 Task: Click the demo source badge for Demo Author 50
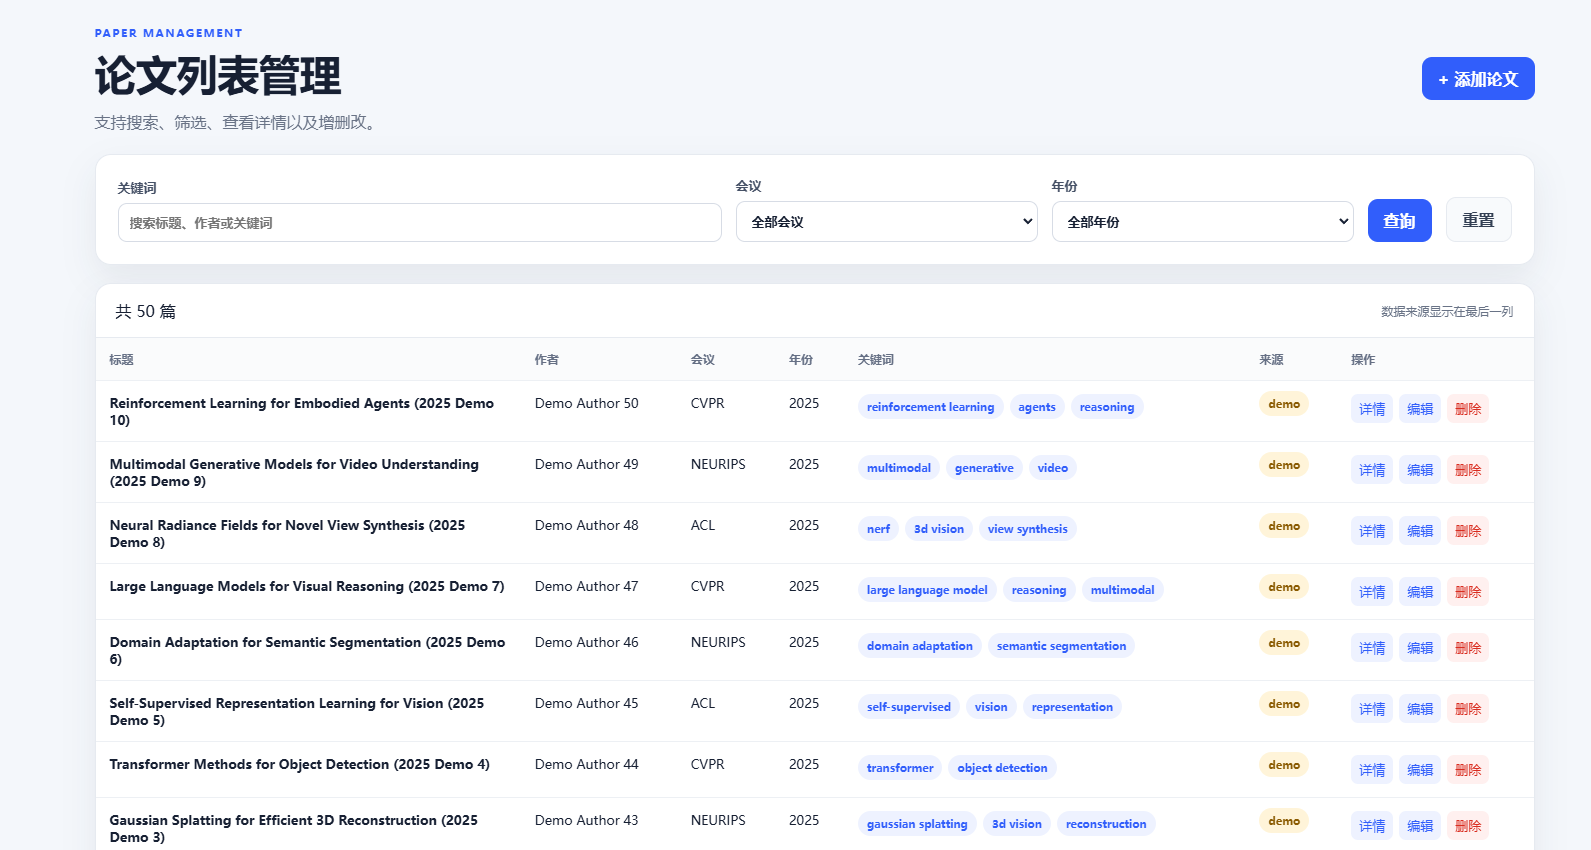pyautogui.click(x=1284, y=404)
